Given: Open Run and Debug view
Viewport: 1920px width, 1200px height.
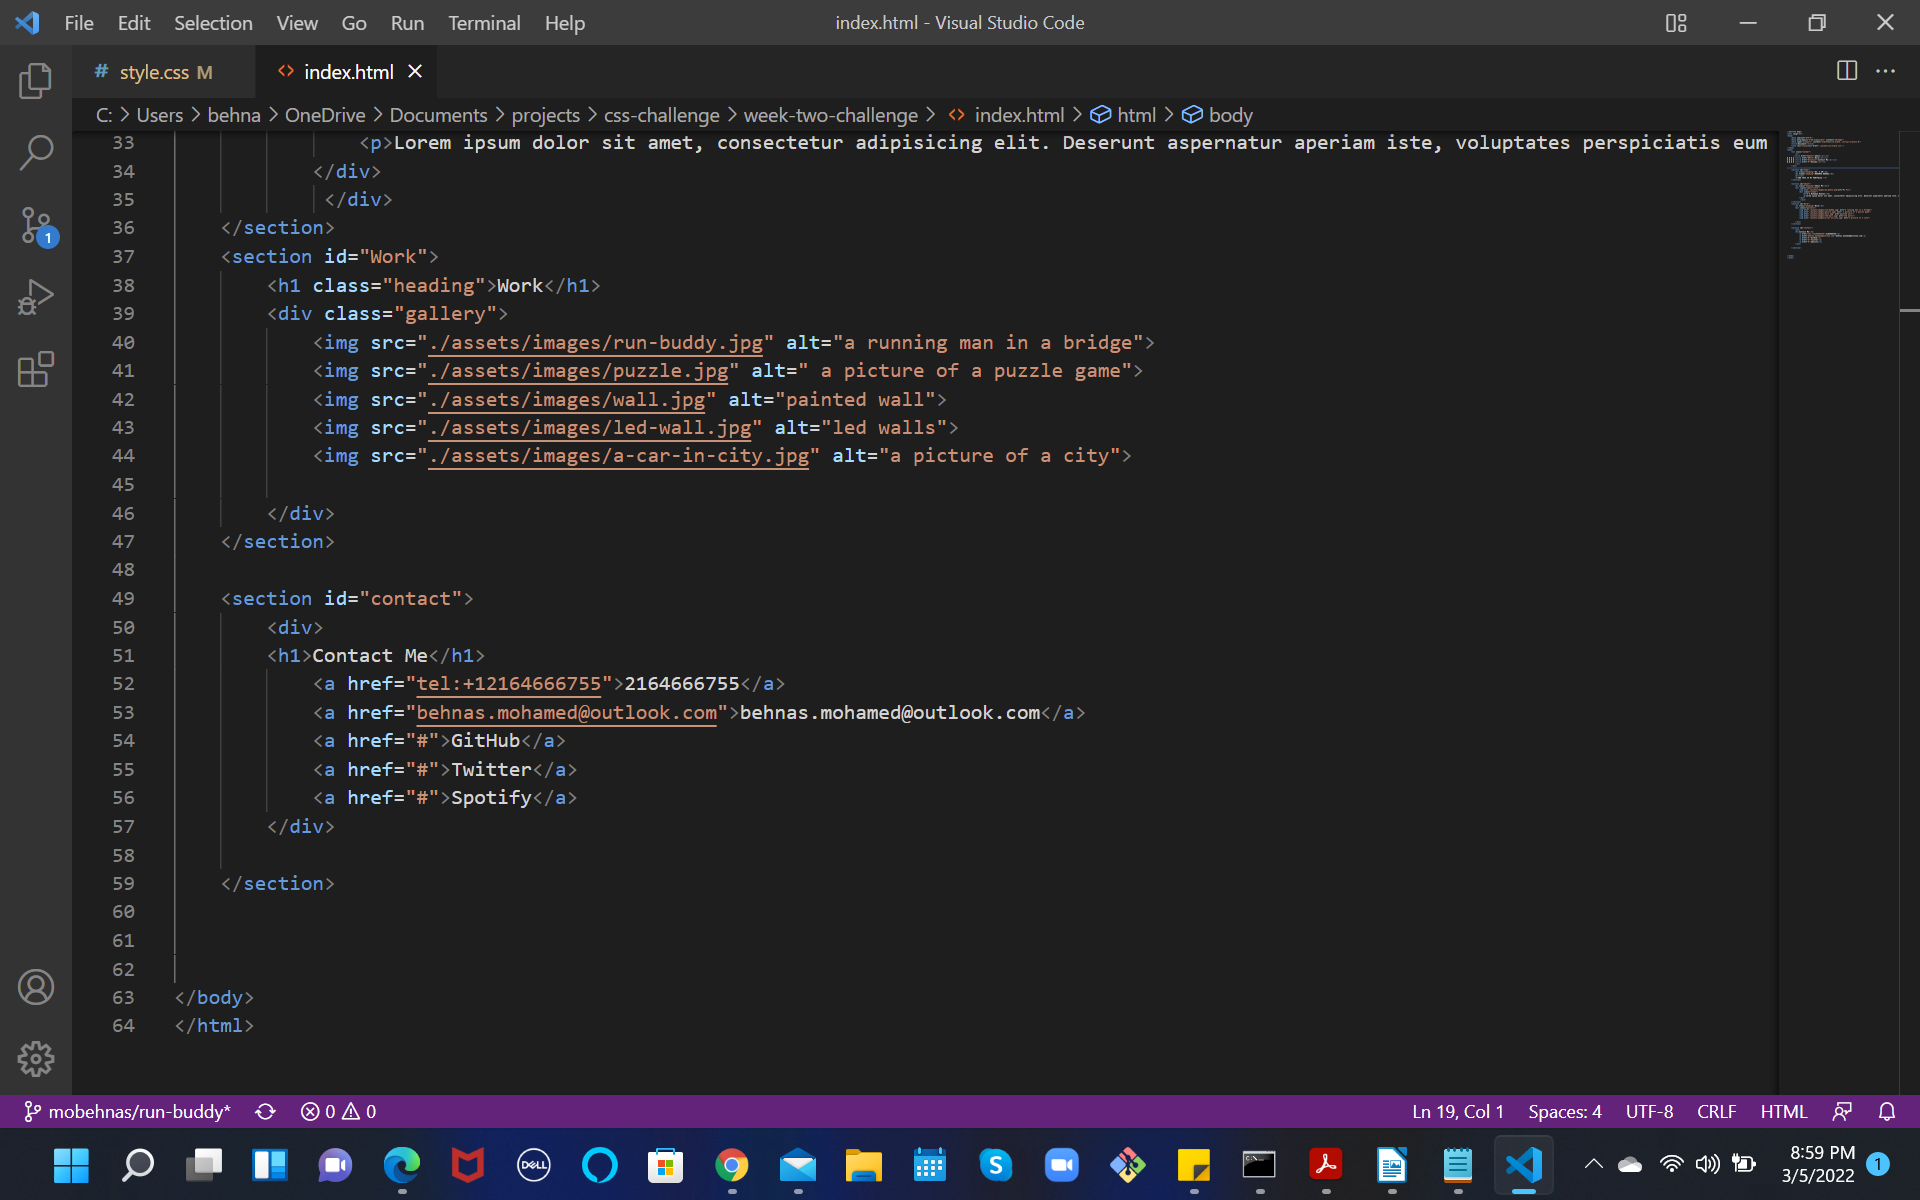Looking at the screenshot, I should tap(36, 298).
